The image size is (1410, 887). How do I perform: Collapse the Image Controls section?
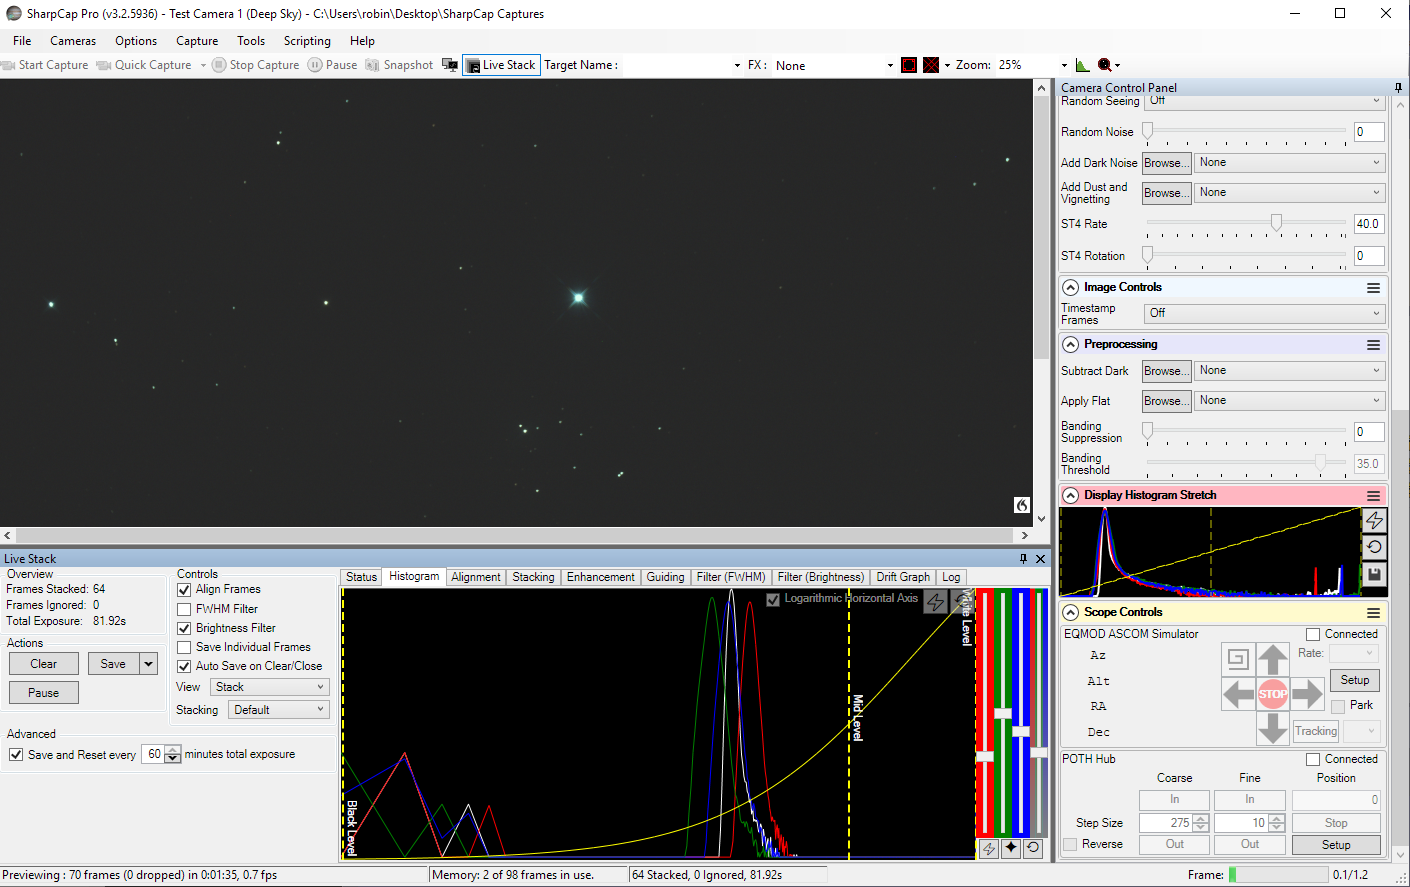pyautogui.click(x=1070, y=288)
